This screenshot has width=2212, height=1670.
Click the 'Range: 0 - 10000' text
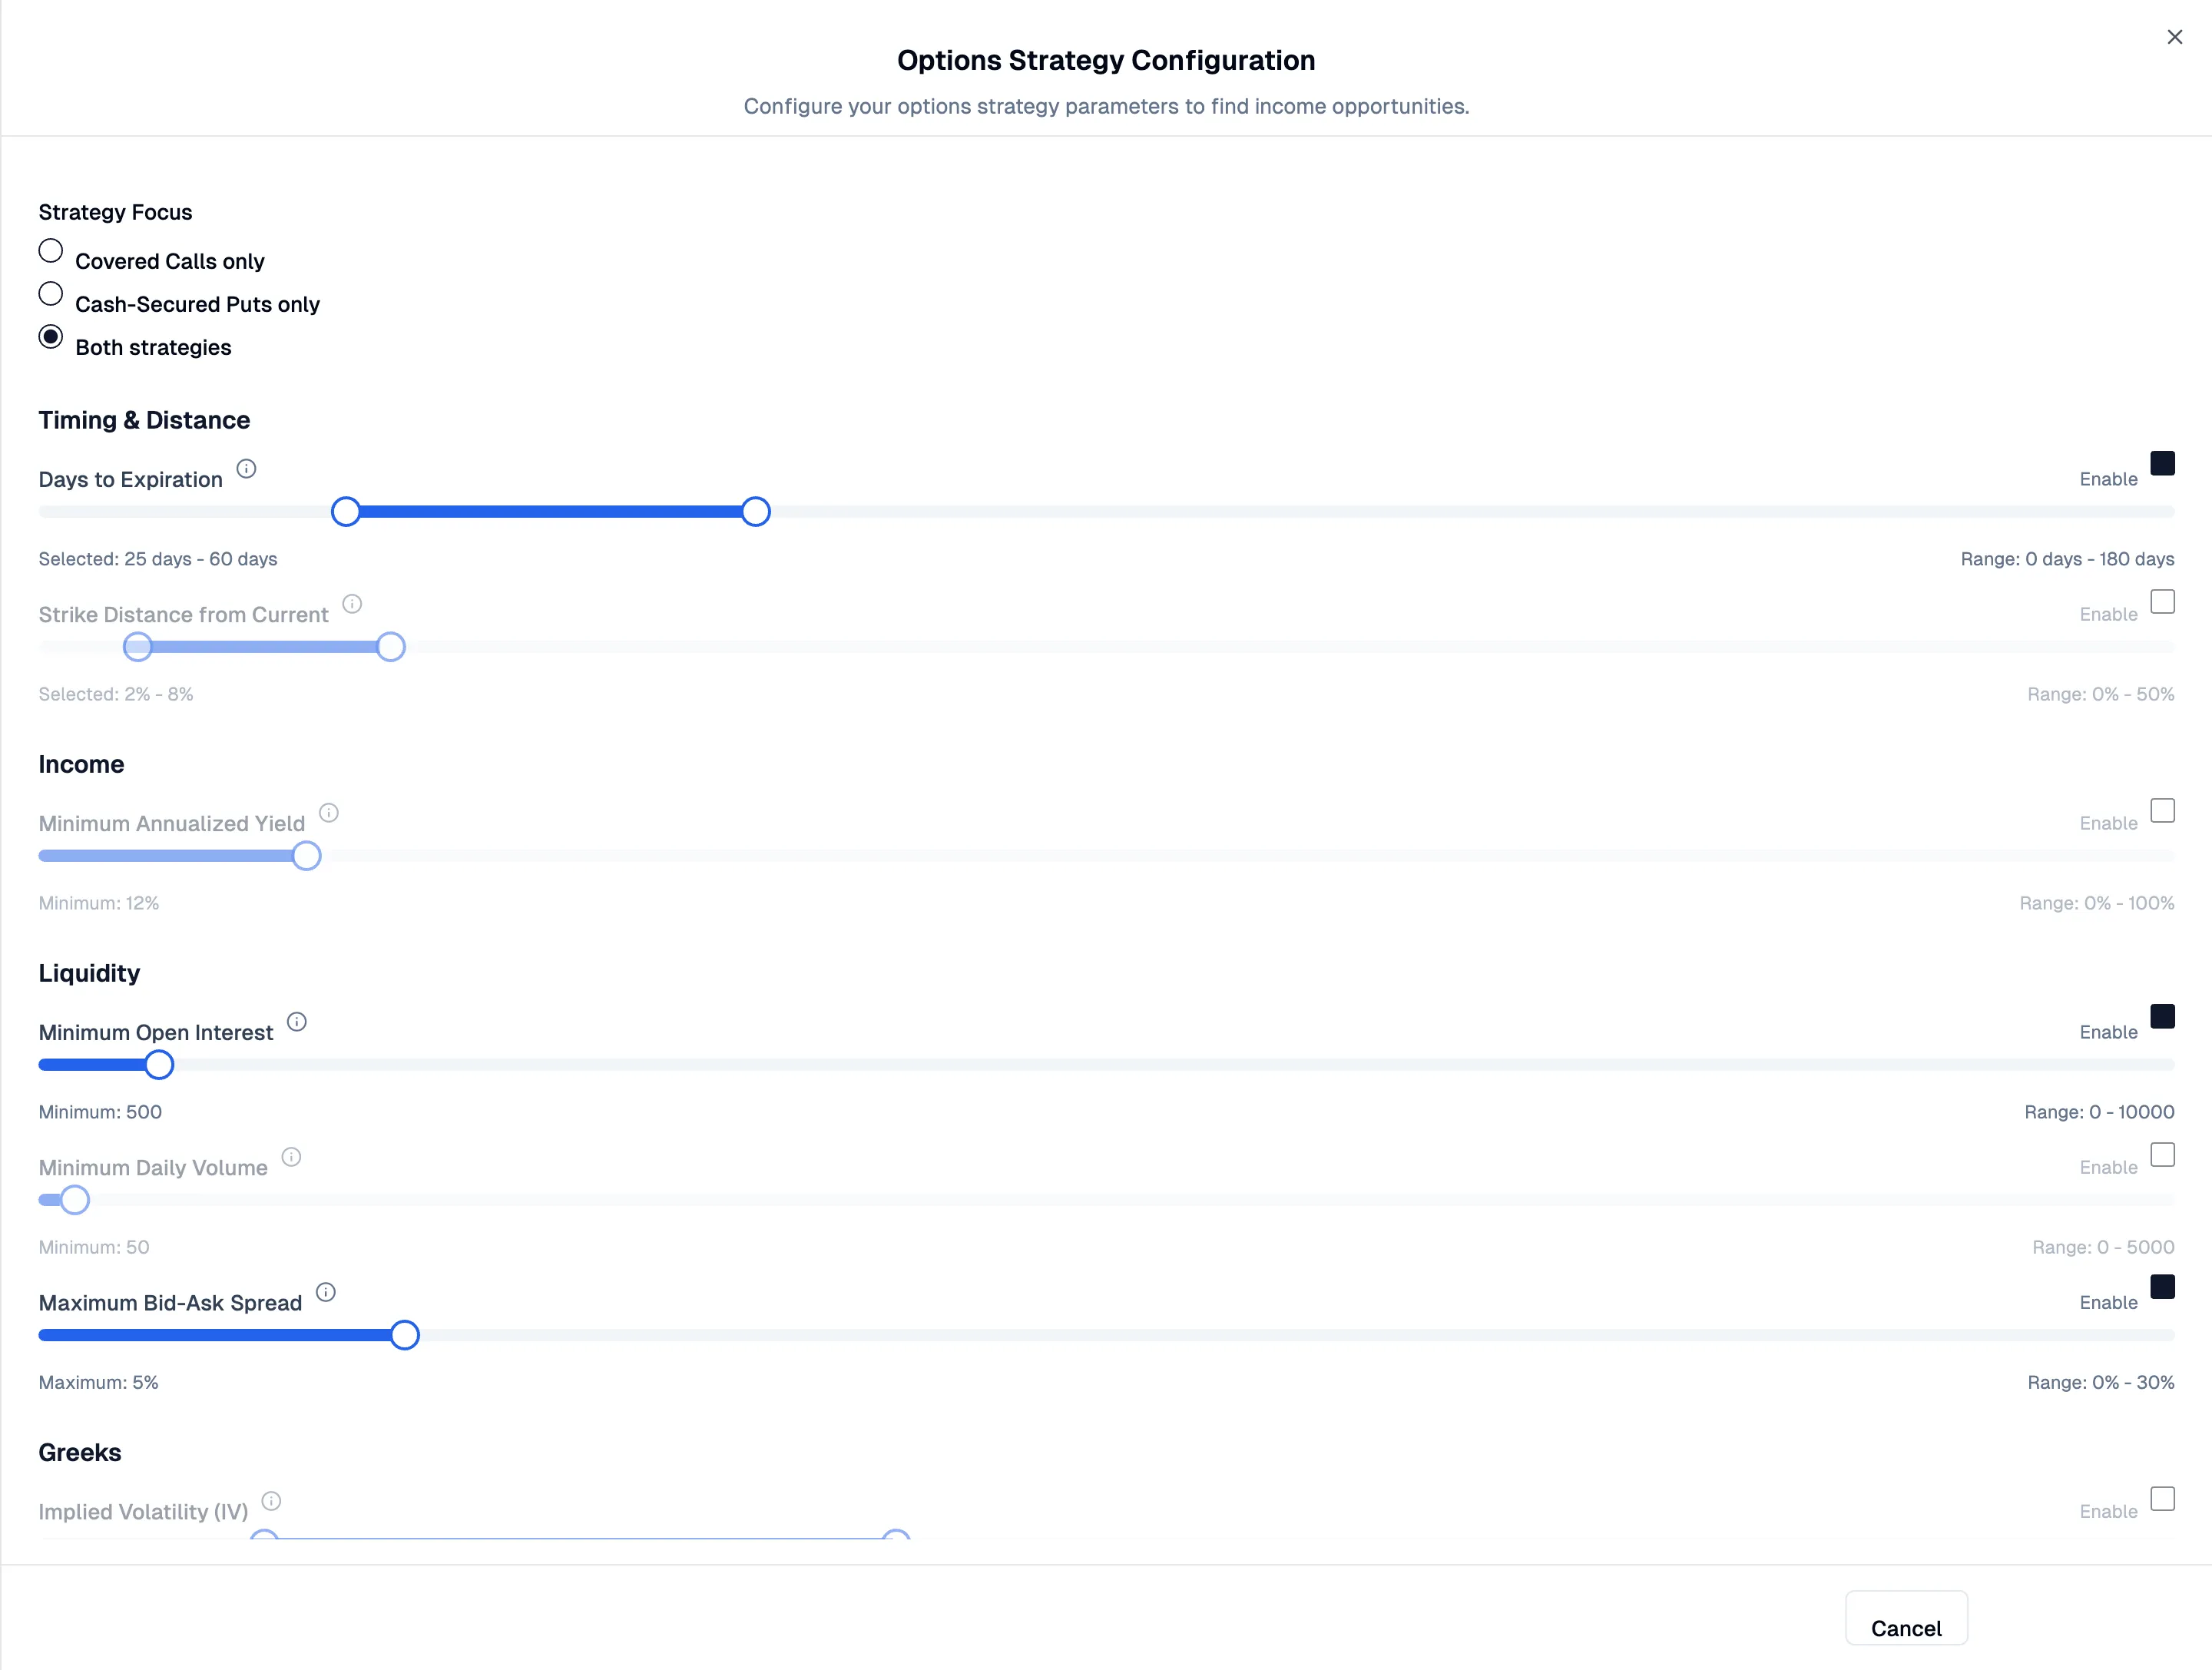click(x=2099, y=1112)
